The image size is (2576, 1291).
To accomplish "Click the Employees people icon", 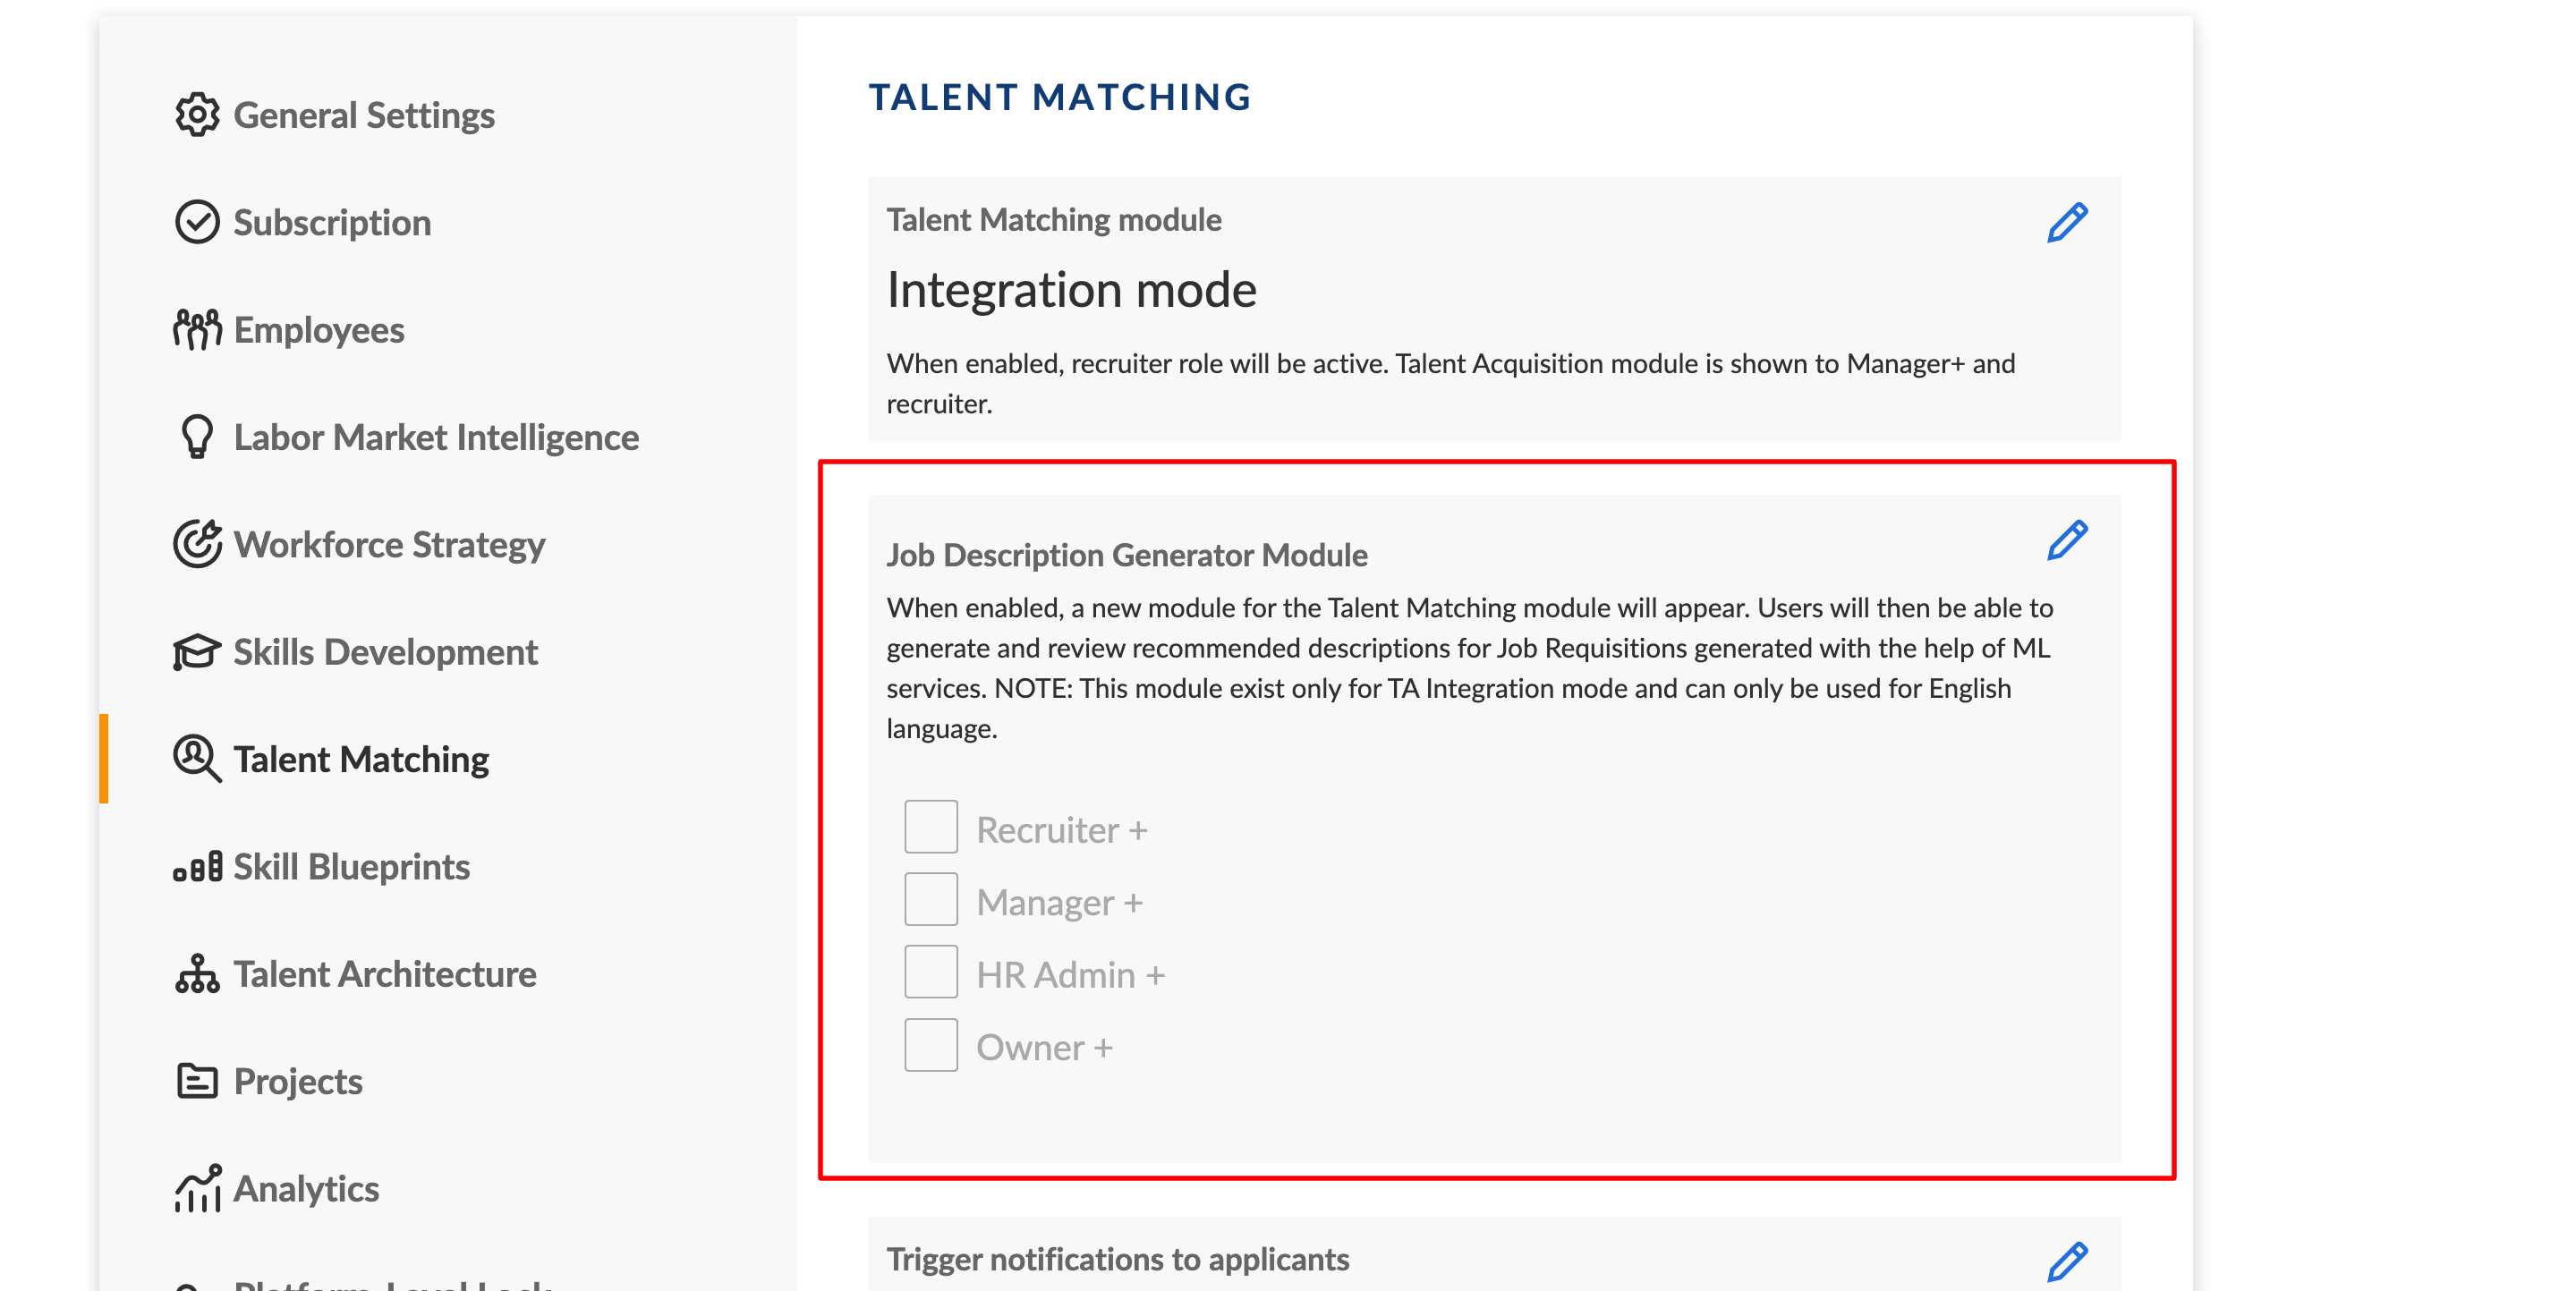I will pos(197,330).
